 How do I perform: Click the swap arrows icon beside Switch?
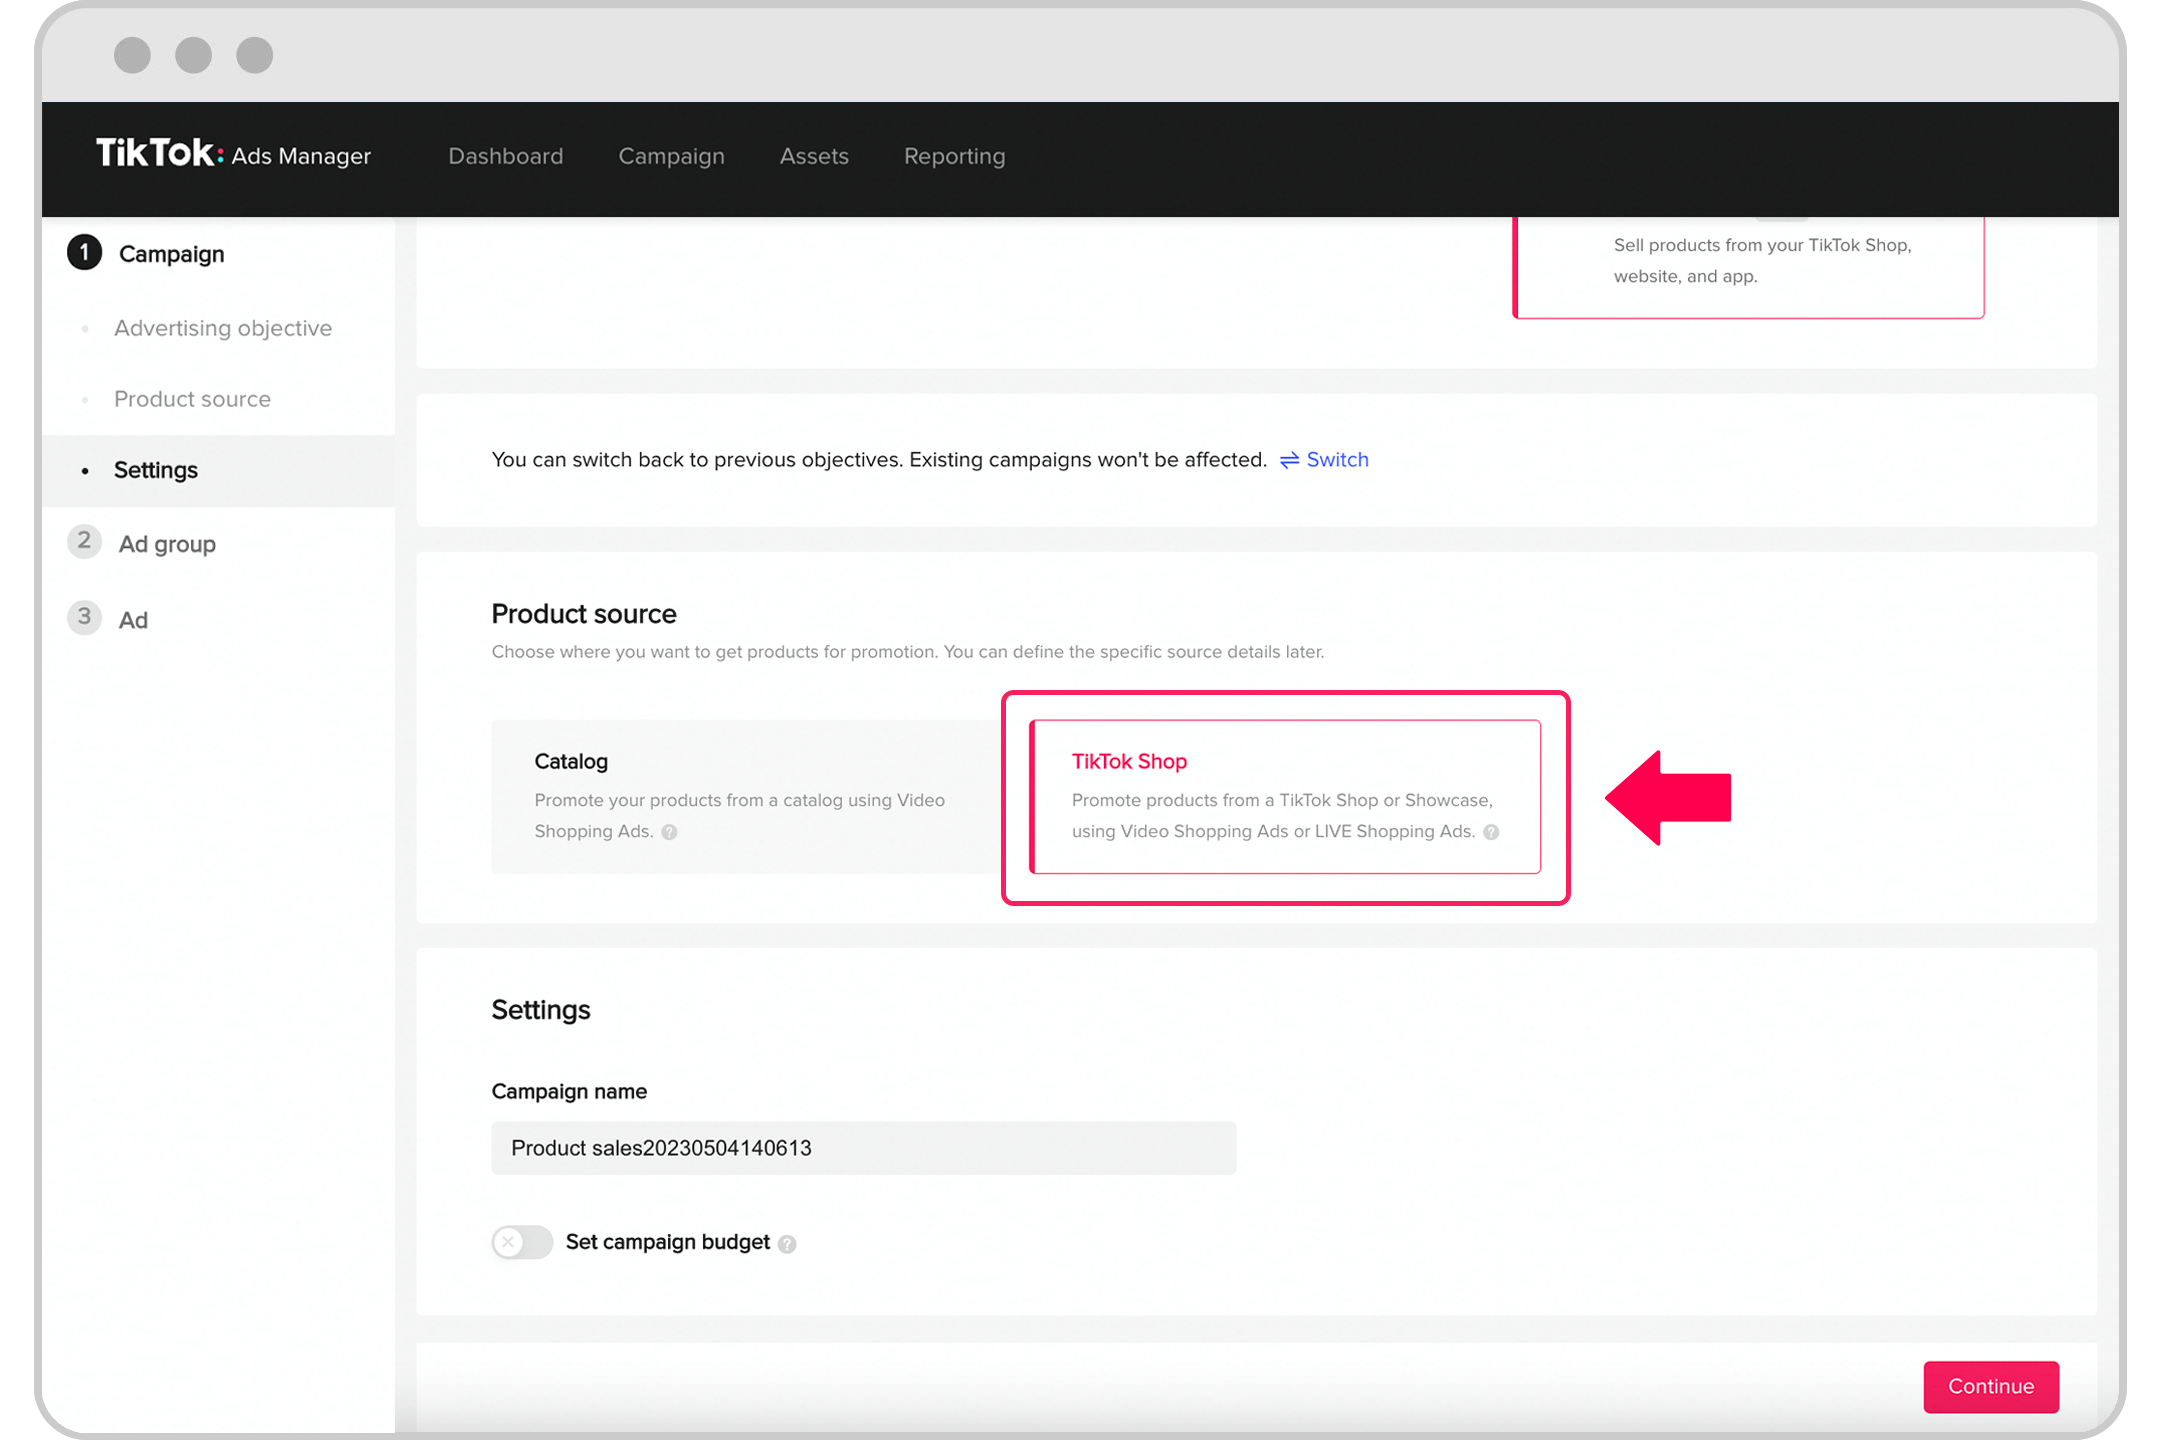point(1289,460)
